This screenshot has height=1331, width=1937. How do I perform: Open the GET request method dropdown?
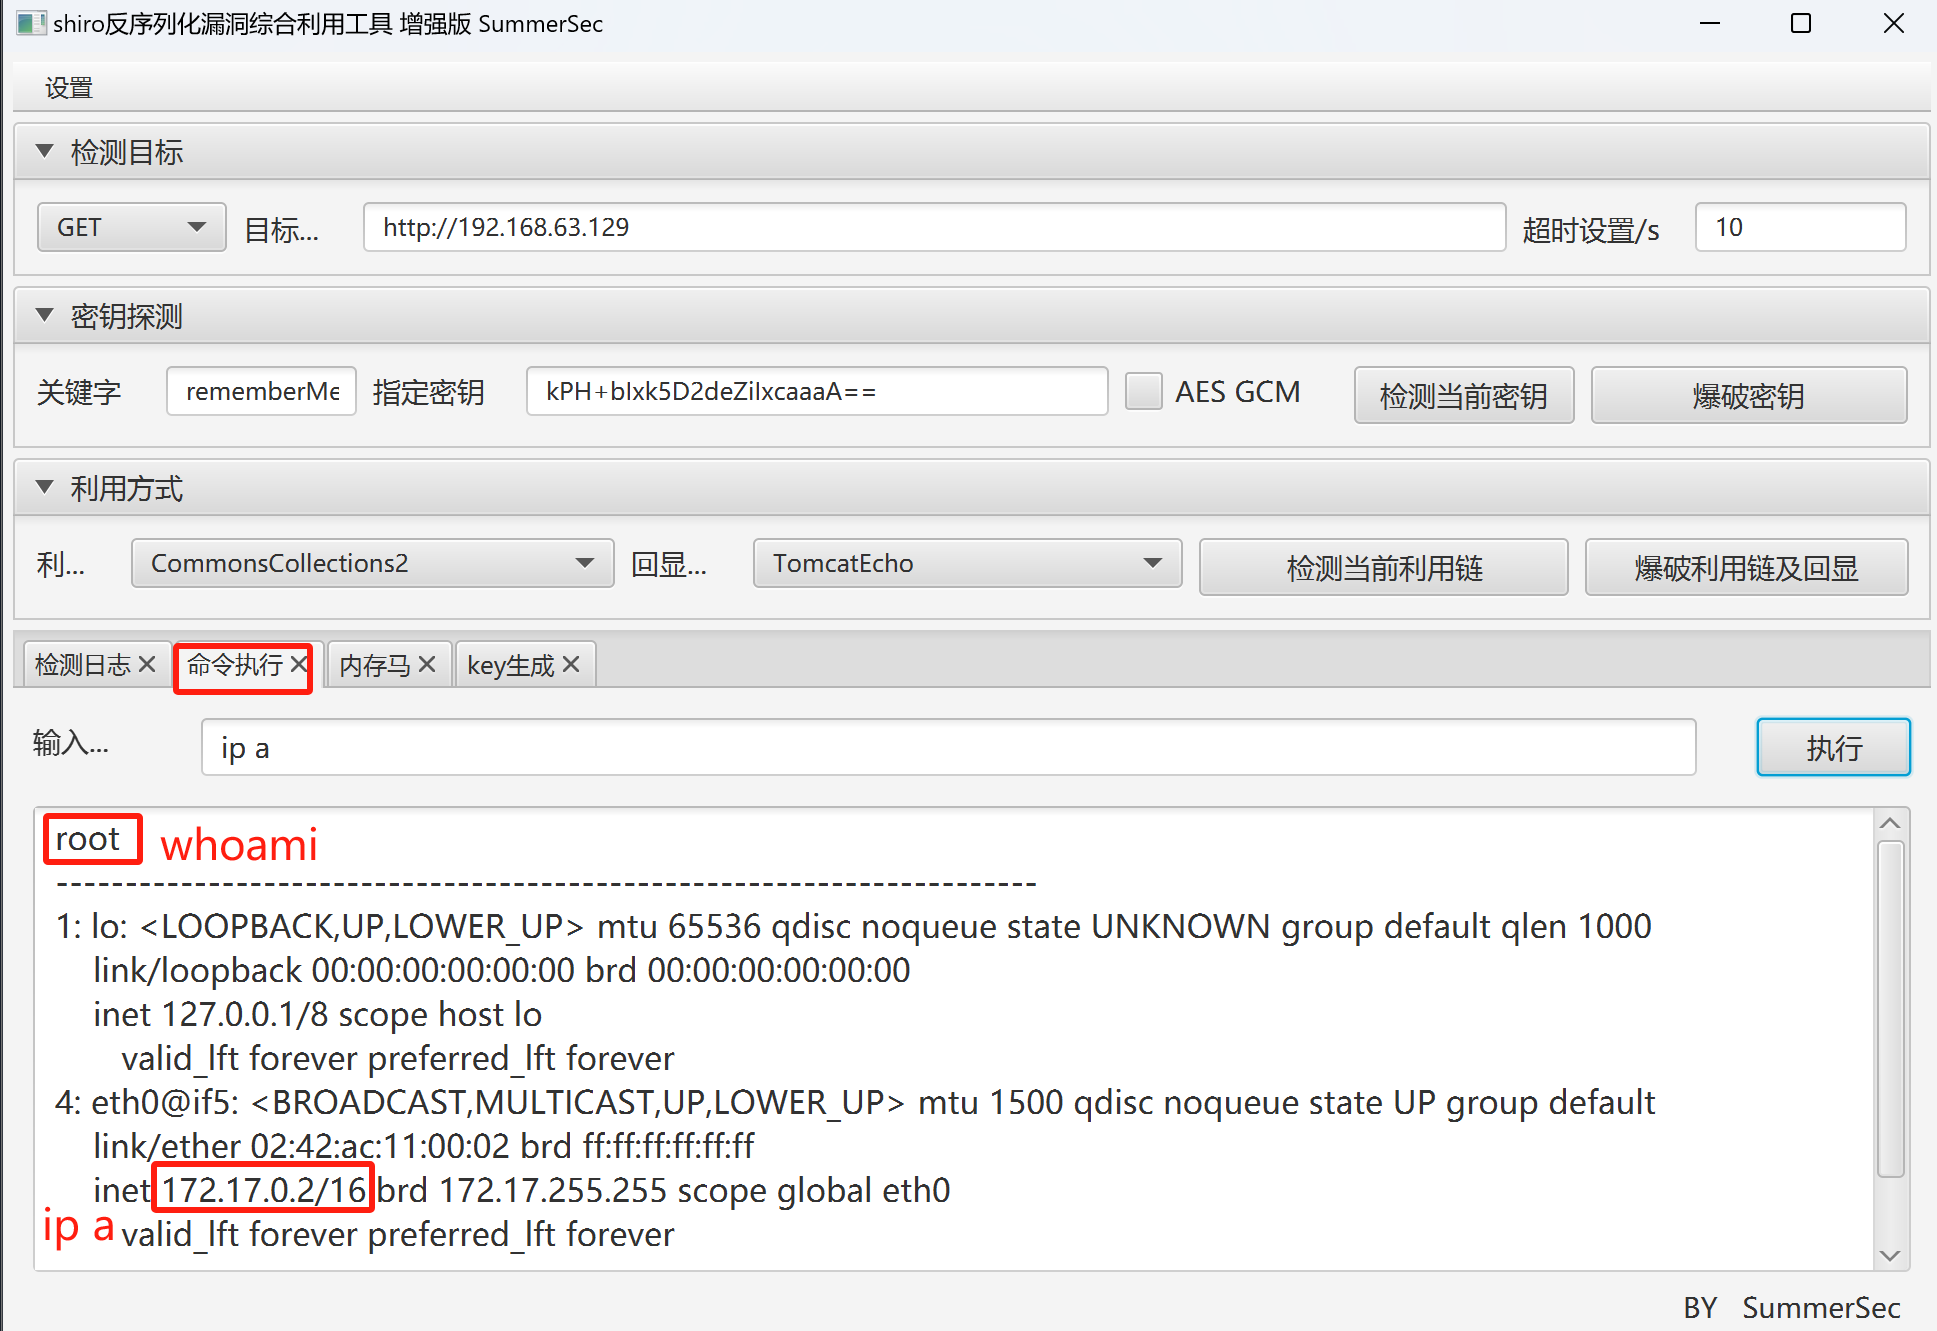131,227
